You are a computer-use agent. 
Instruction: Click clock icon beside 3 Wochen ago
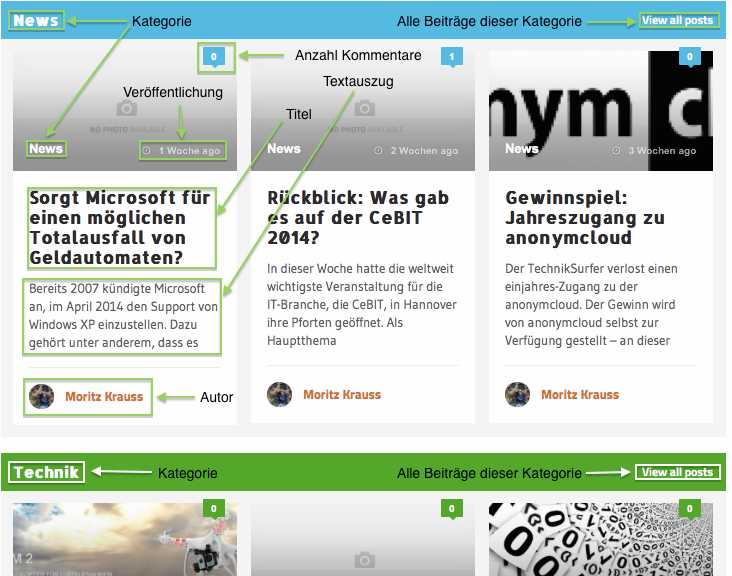(616, 151)
